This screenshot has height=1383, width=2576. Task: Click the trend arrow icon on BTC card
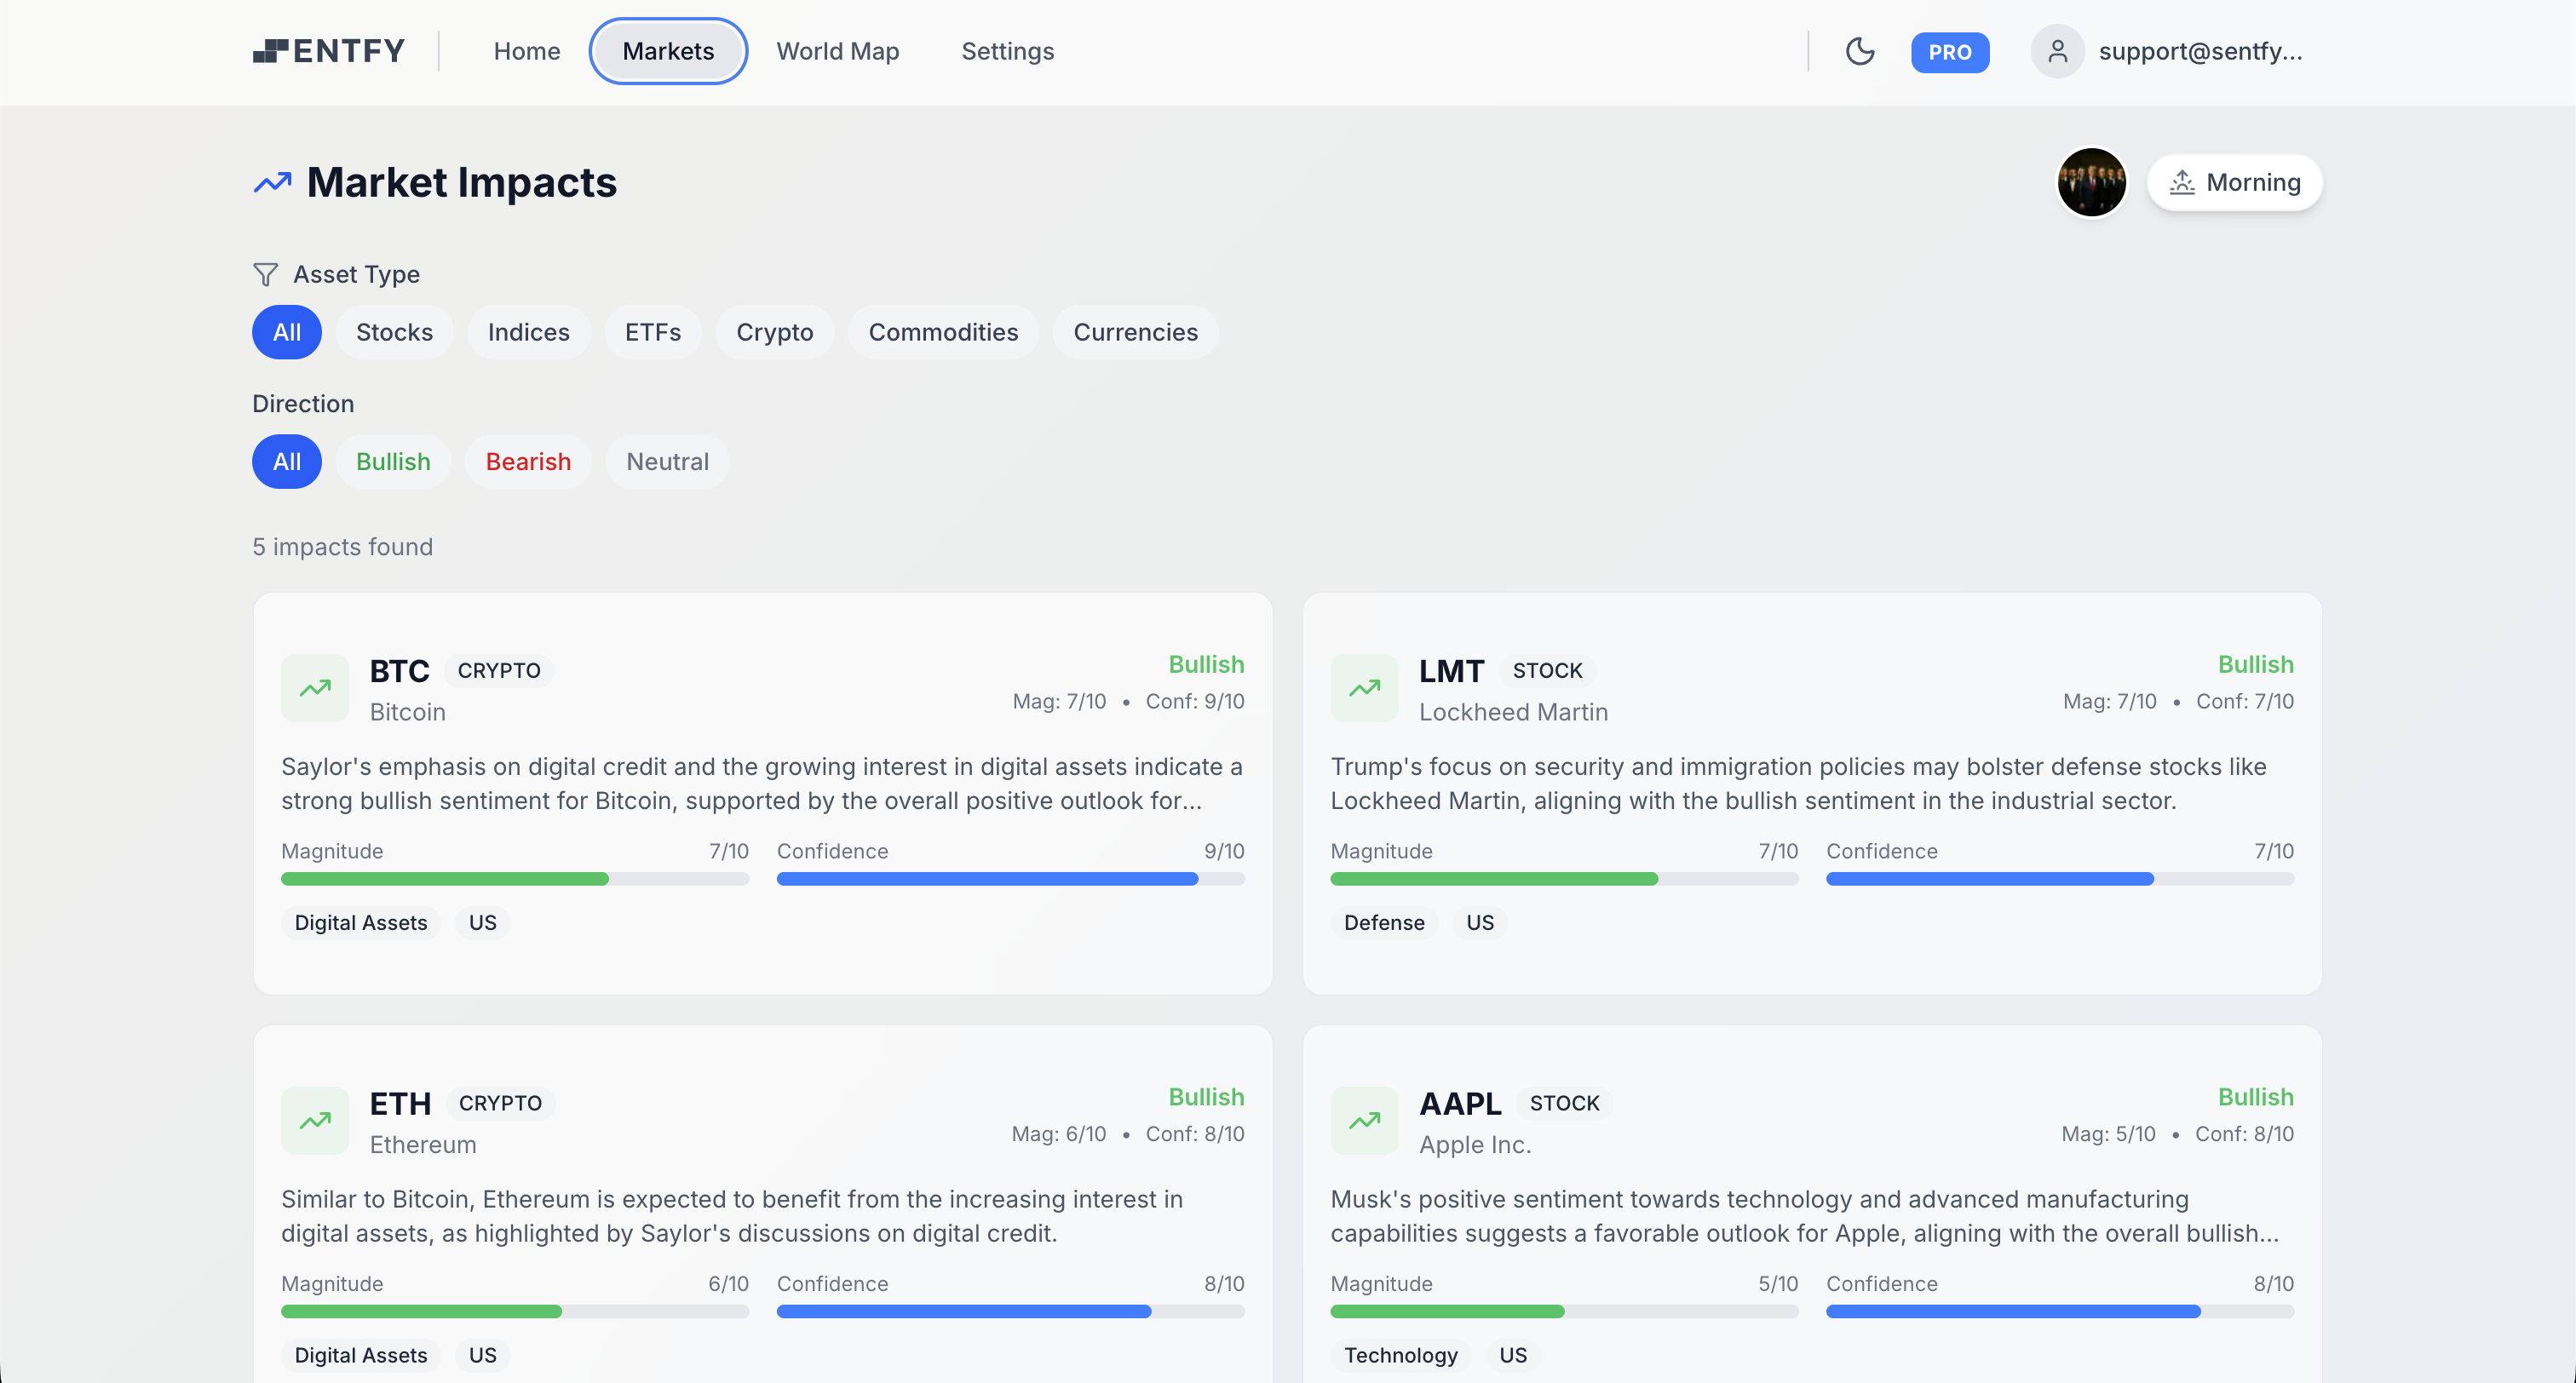pos(314,688)
